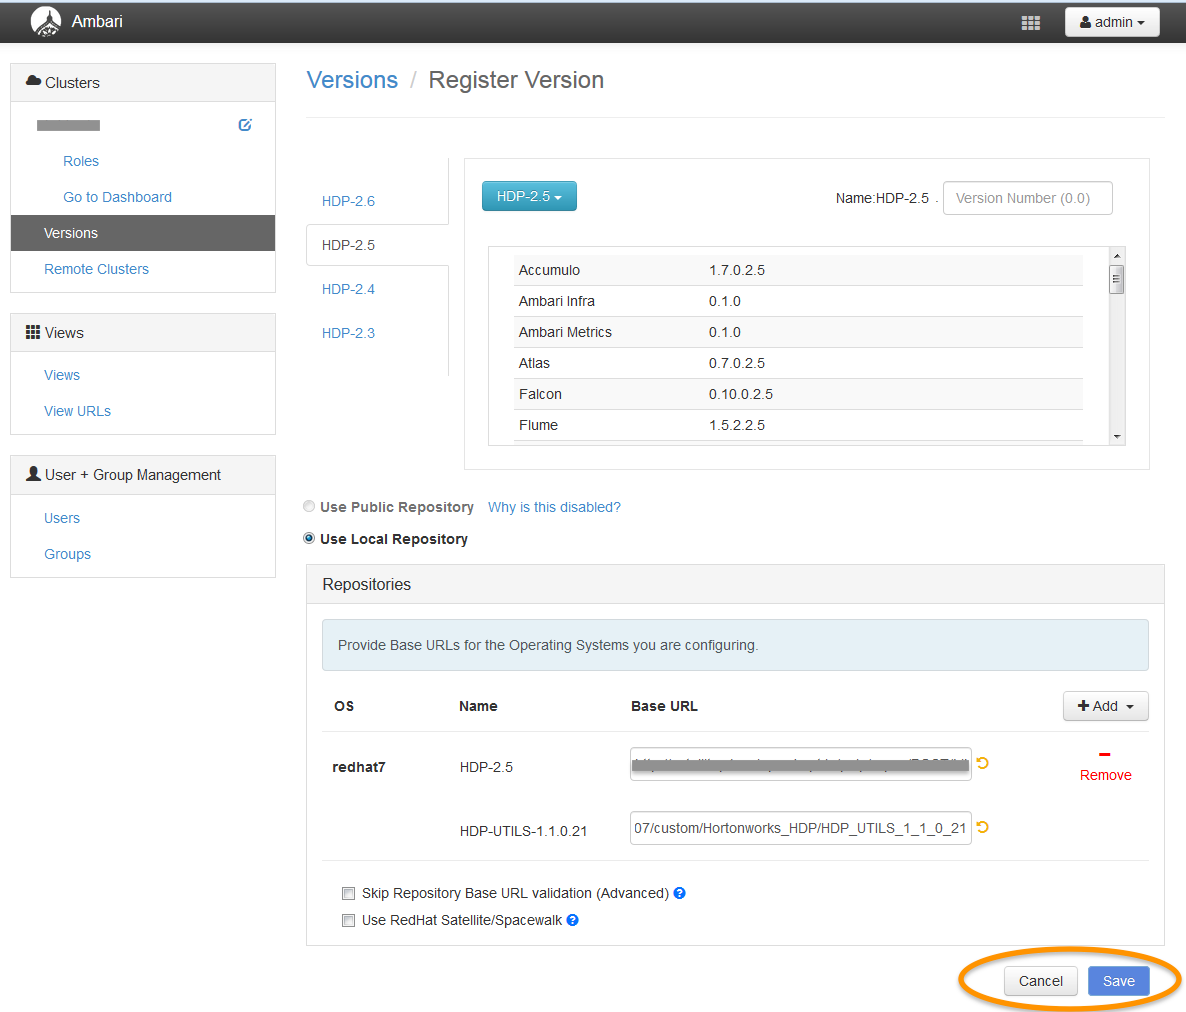Click the Accumulo row in services list
The width and height of the screenshot is (1186, 1012).
[x=798, y=270]
